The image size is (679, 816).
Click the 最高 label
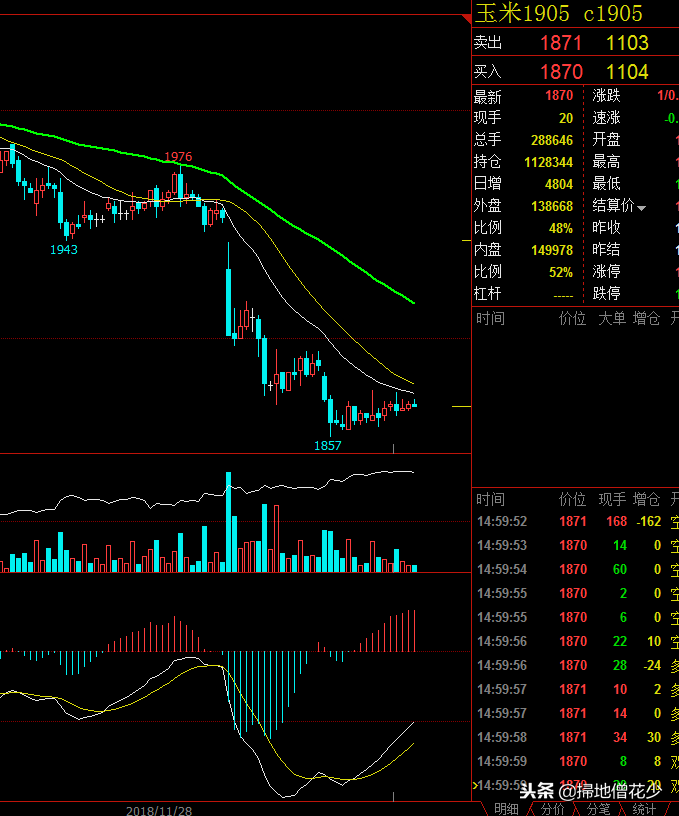[x=606, y=162]
